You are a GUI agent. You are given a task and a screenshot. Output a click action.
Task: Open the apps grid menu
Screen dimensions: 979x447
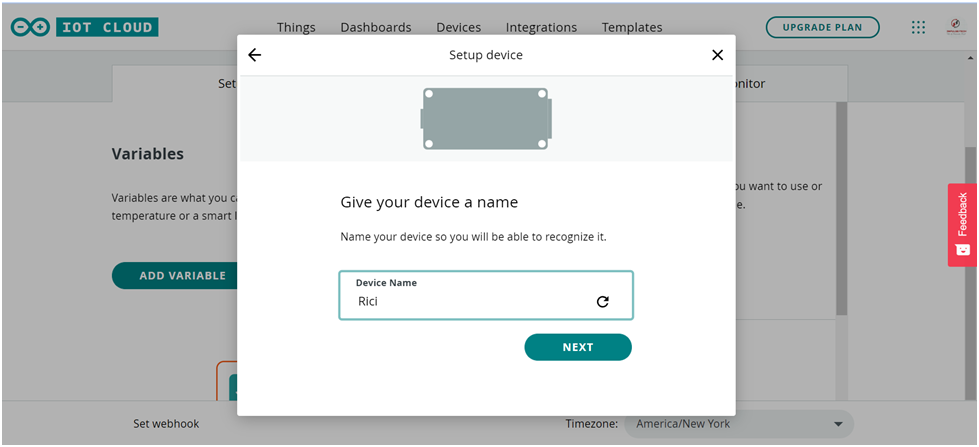pyautogui.click(x=918, y=27)
